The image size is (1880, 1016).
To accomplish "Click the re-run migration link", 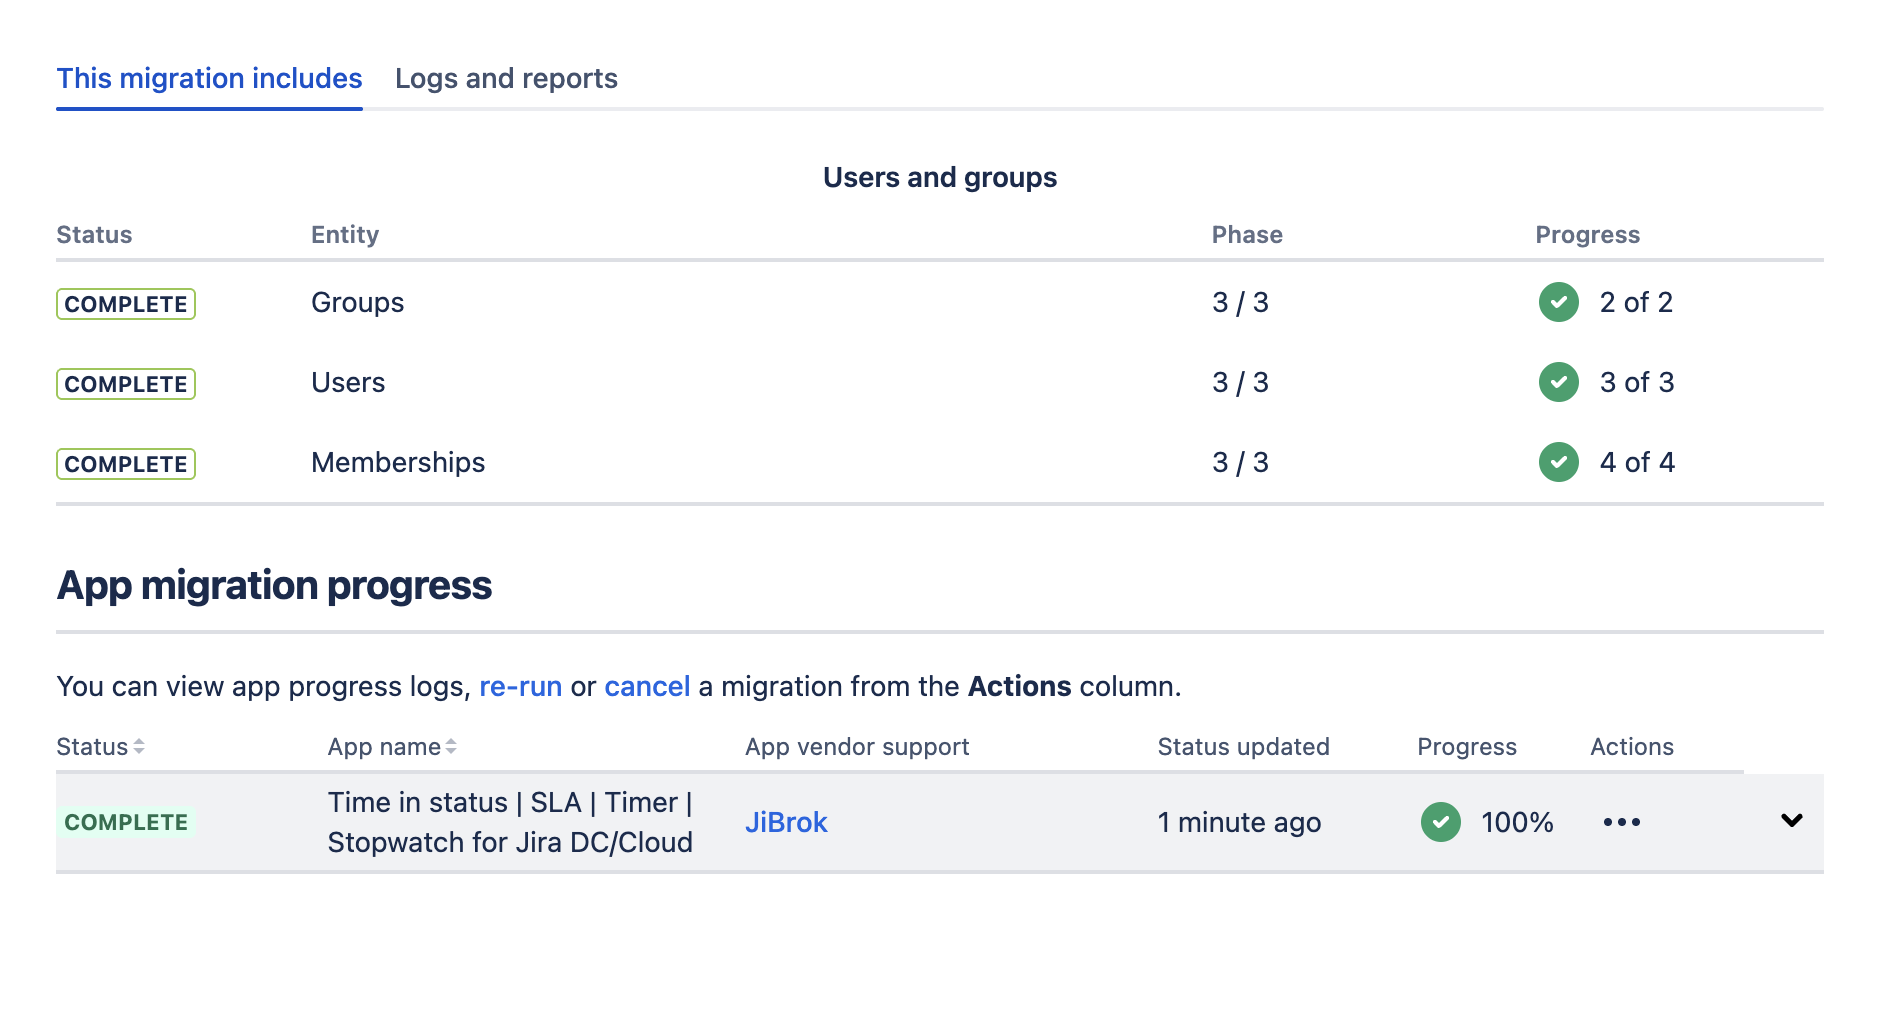I will tap(520, 686).
